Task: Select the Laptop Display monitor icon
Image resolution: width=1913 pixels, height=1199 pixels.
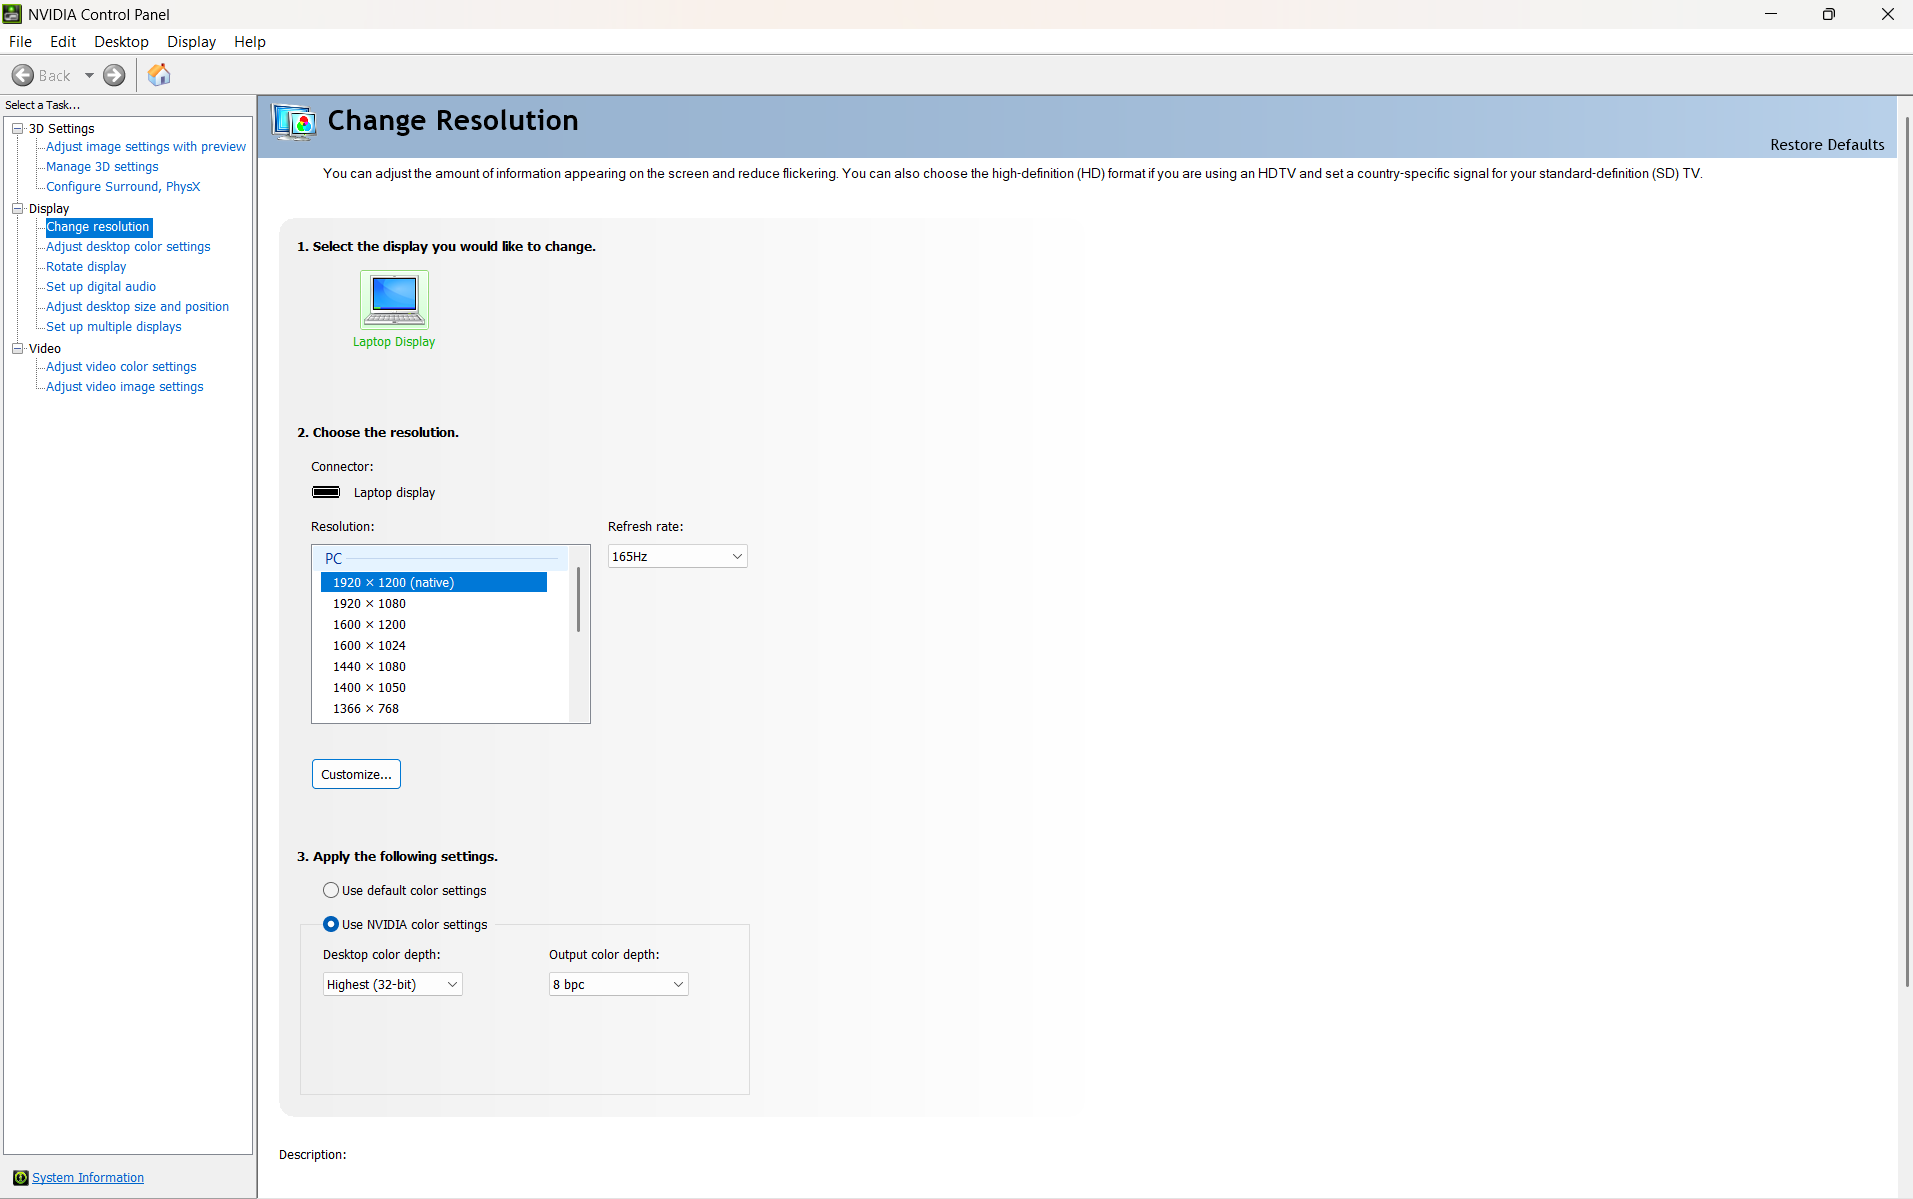Action: click(x=394, y=299)
